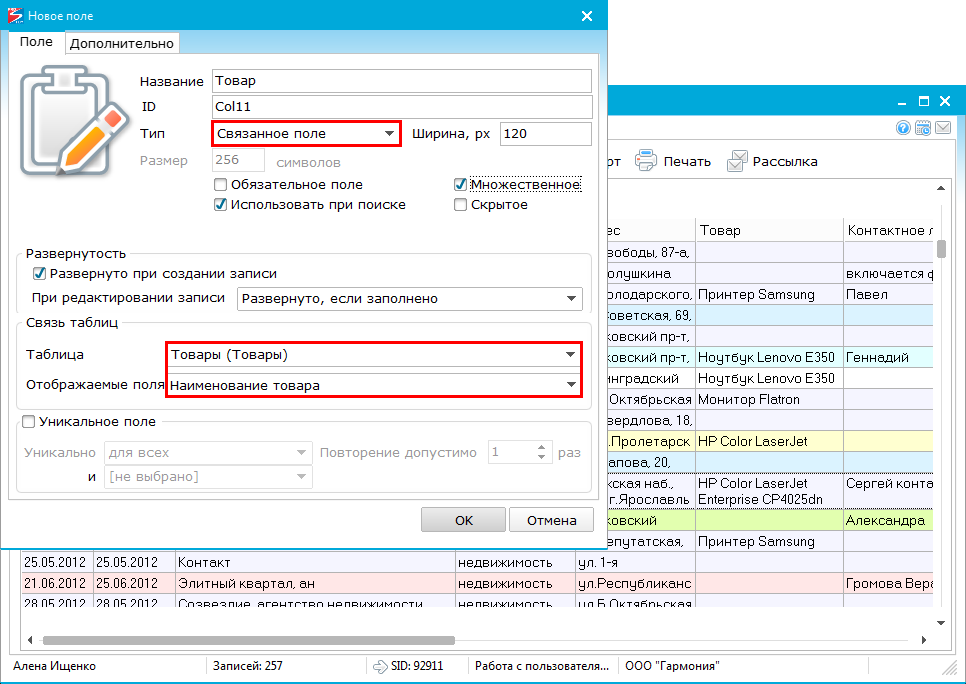Open the '[не выбрано]' dropdown
The width and height of the screenshot is (966, 684).
208,477
